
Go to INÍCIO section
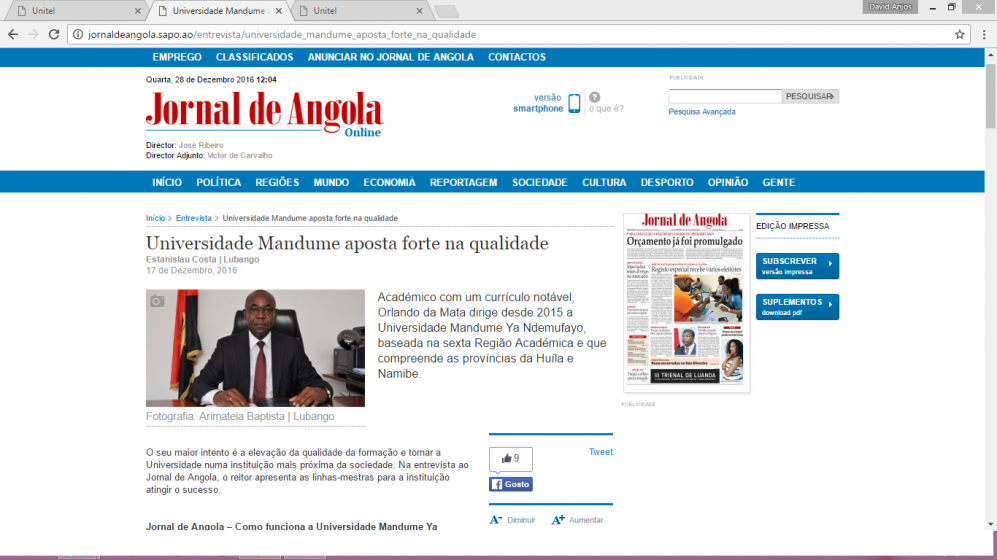point(167,182)
